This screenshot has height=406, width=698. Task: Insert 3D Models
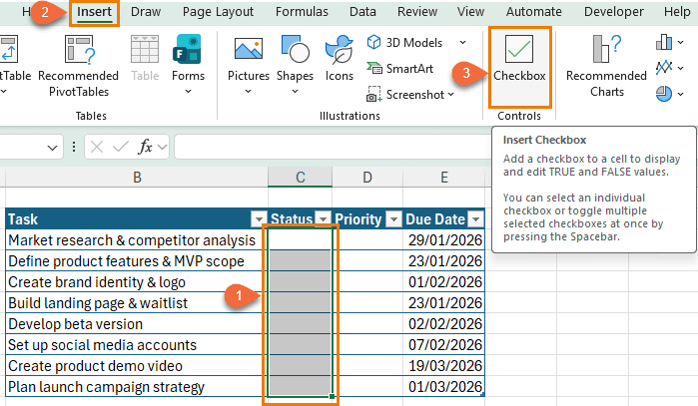[x=408, y=42]
